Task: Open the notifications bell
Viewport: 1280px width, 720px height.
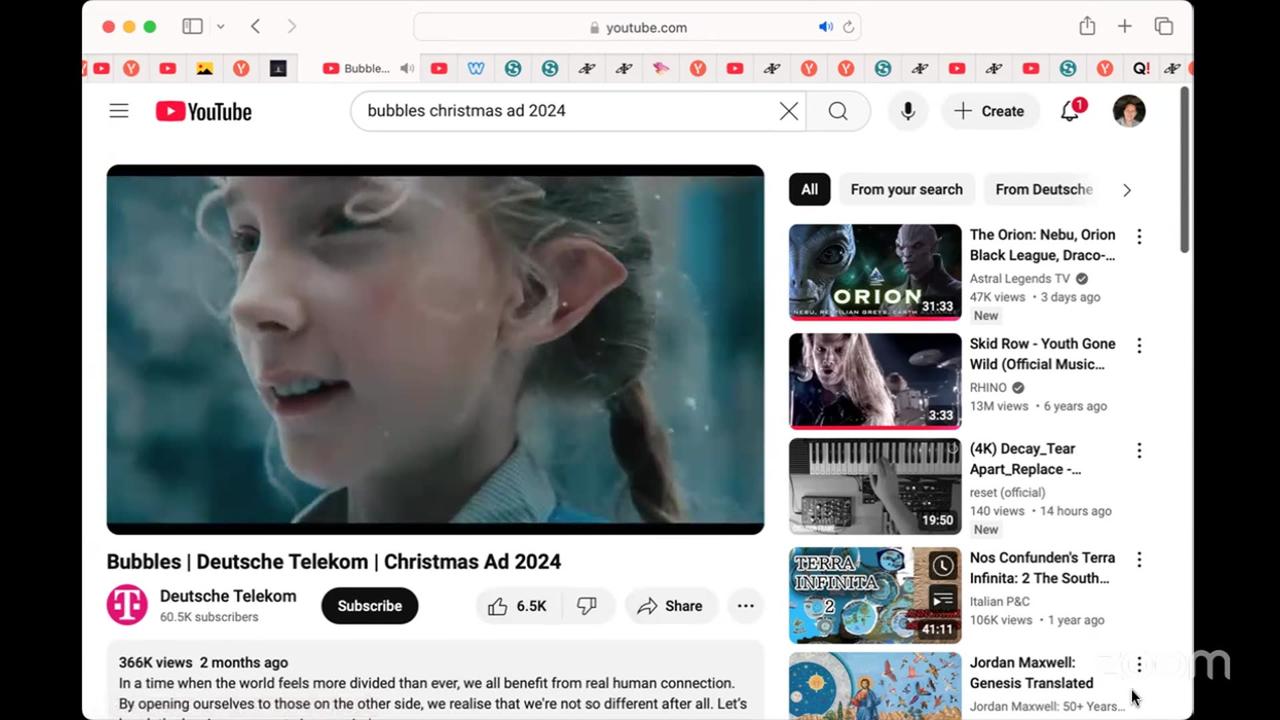Action: (1070, 111)
